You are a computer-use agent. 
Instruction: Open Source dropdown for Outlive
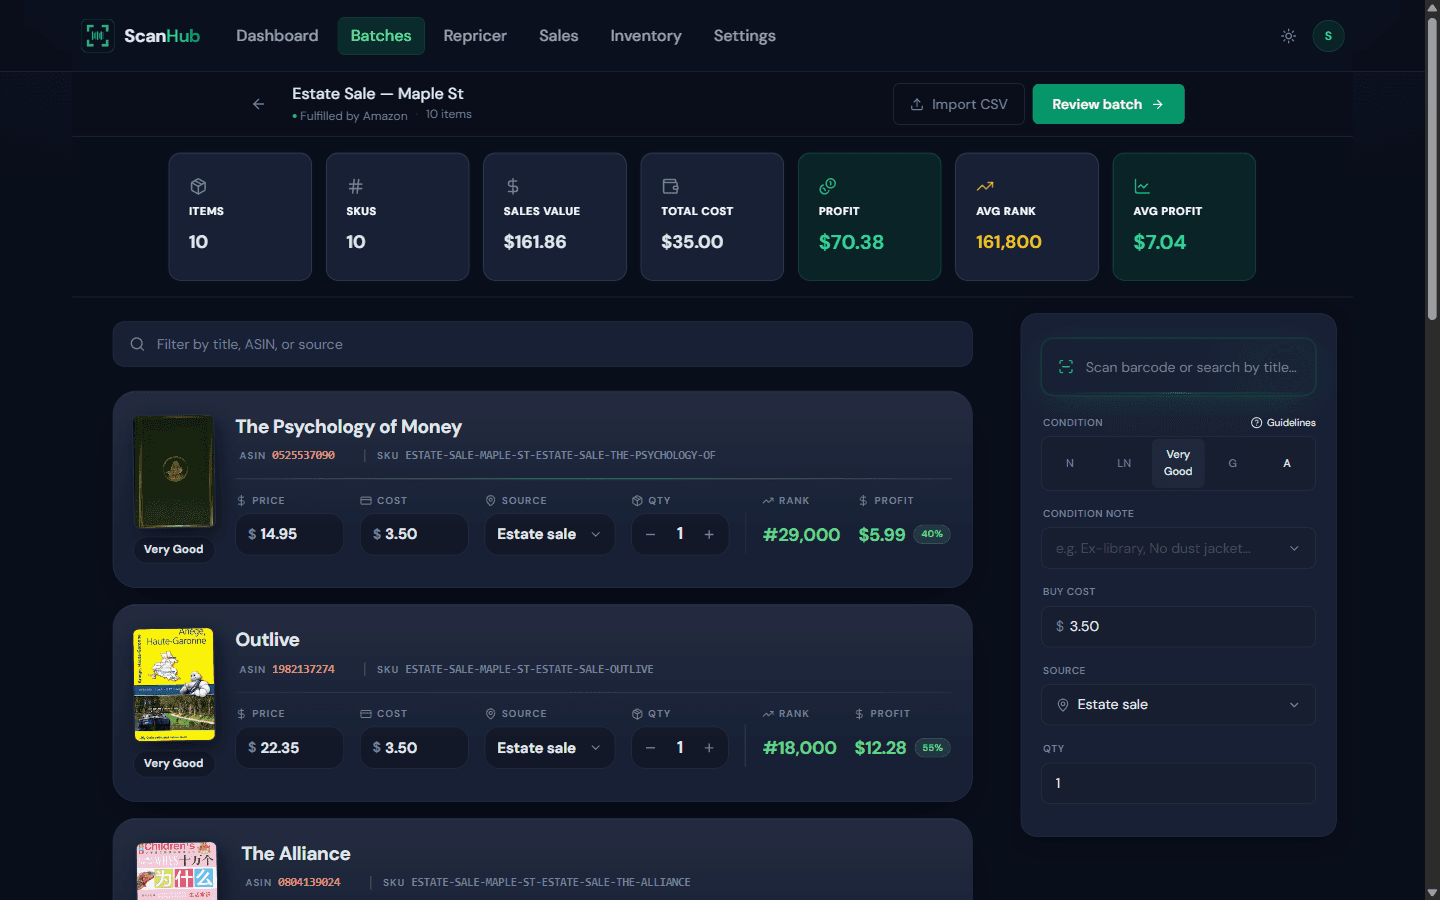click(549, 748)
